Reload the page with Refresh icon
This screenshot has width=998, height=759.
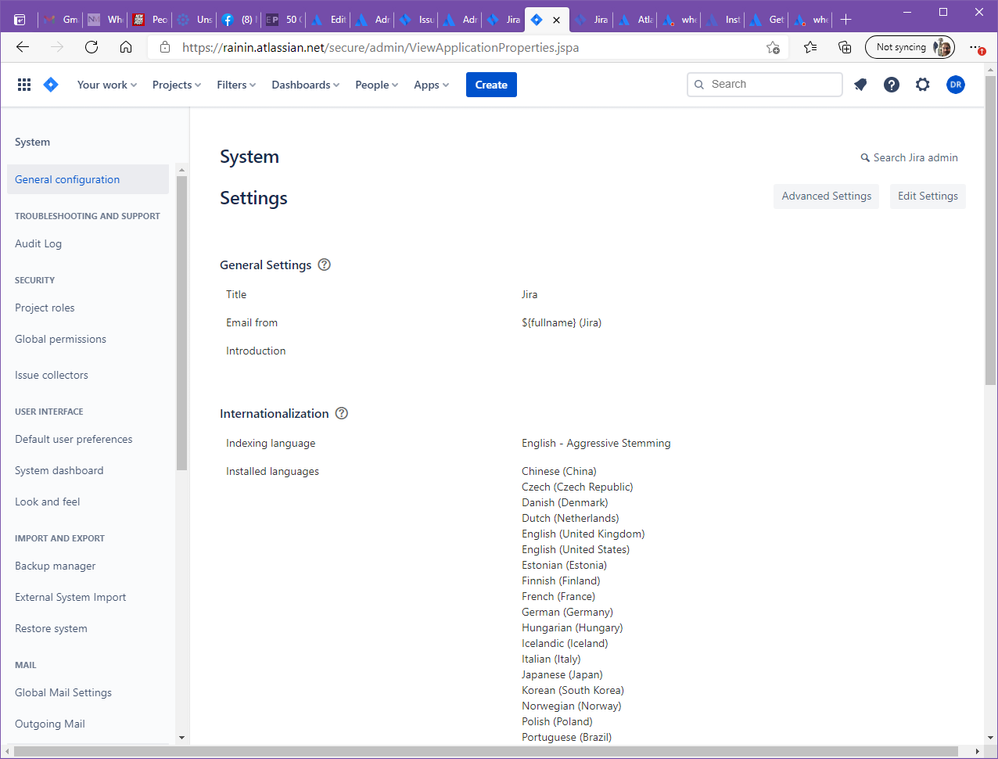click(92, 47)
